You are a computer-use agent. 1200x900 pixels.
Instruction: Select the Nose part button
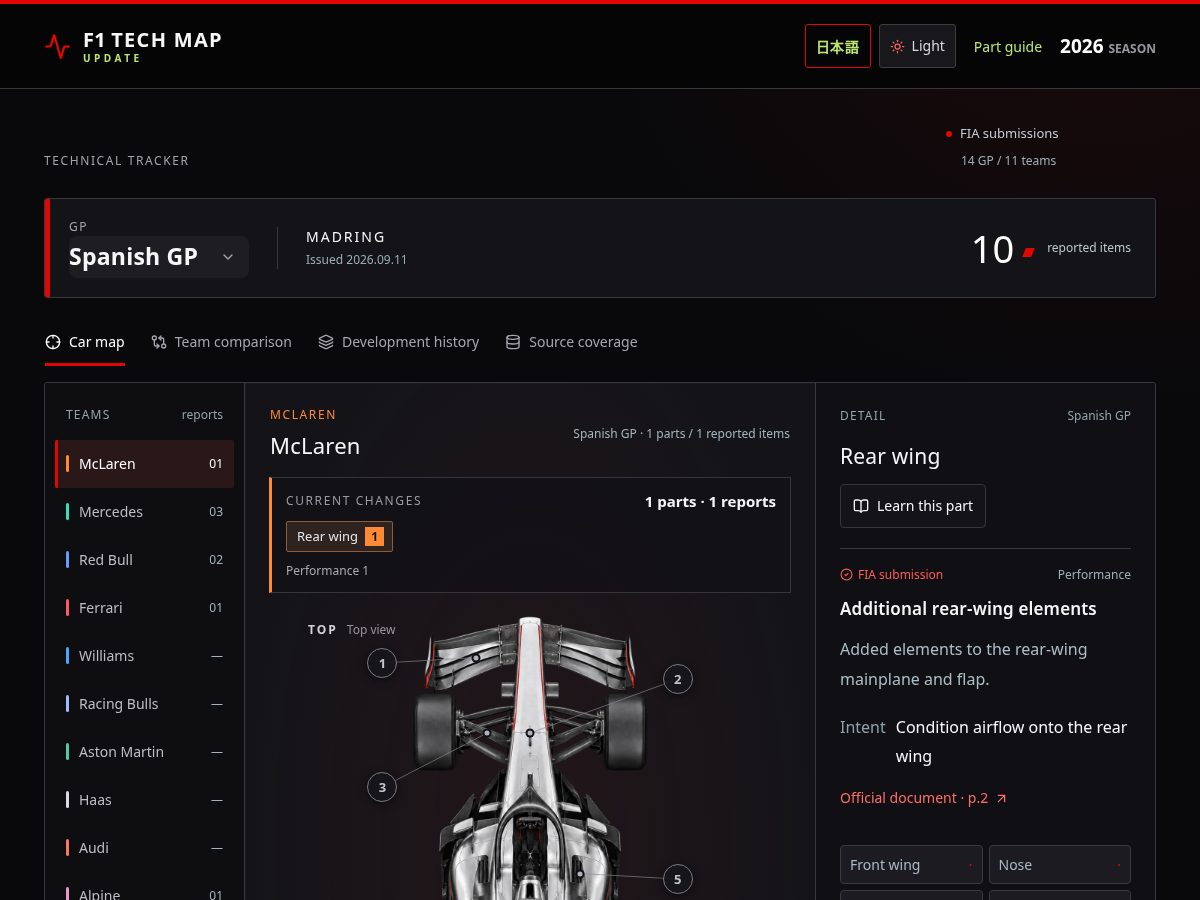1060,865
